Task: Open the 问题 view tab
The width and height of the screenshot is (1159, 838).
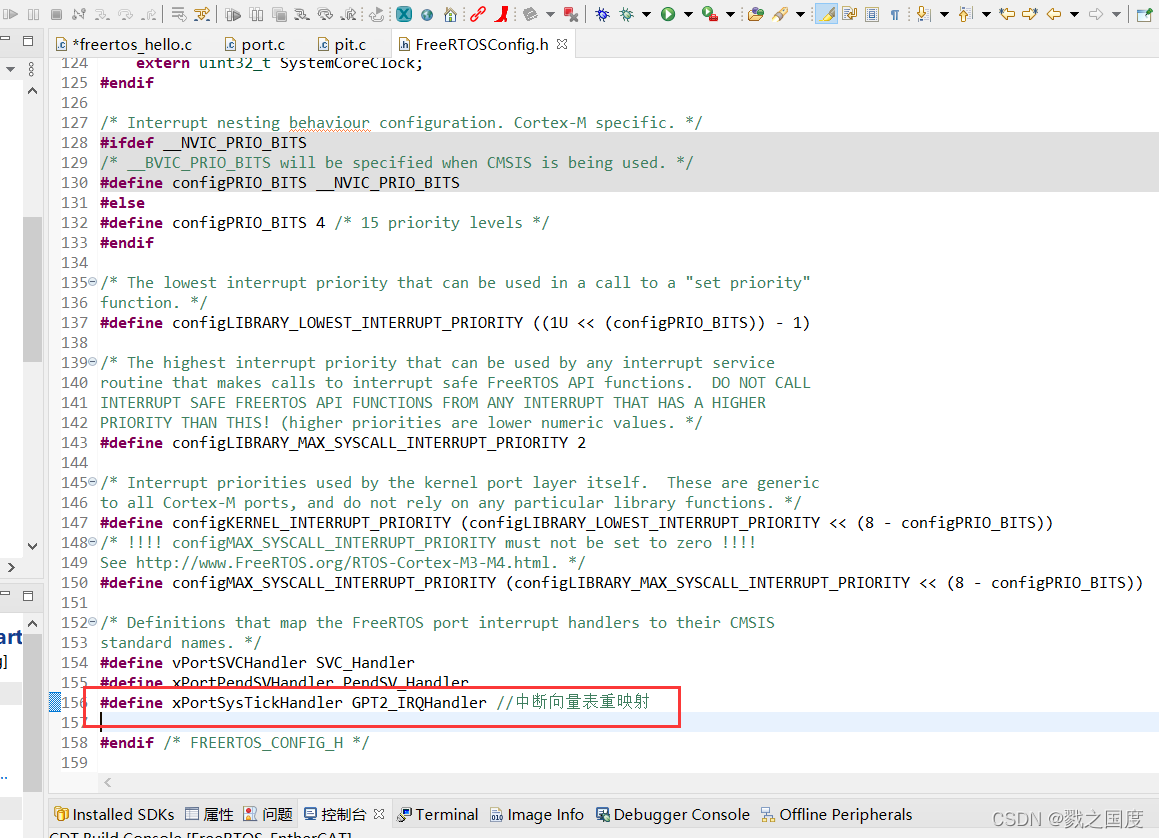Action: pos(268,814)
